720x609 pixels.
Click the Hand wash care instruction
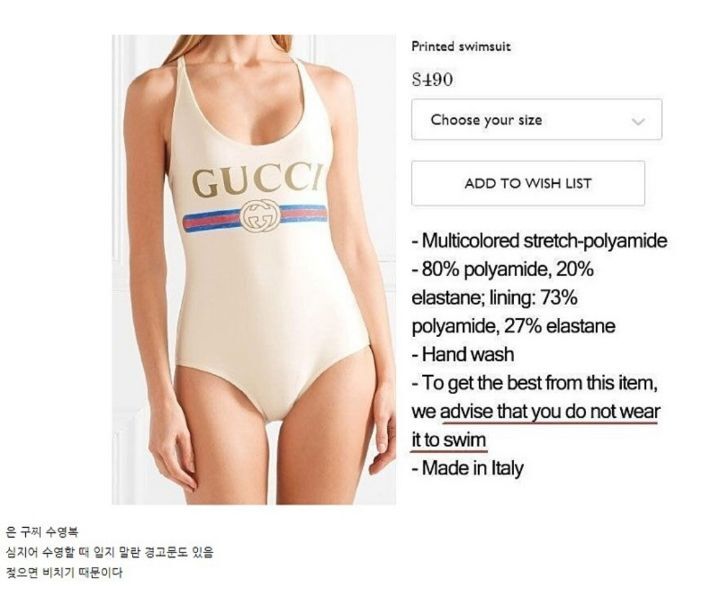[x=463, y=355]
